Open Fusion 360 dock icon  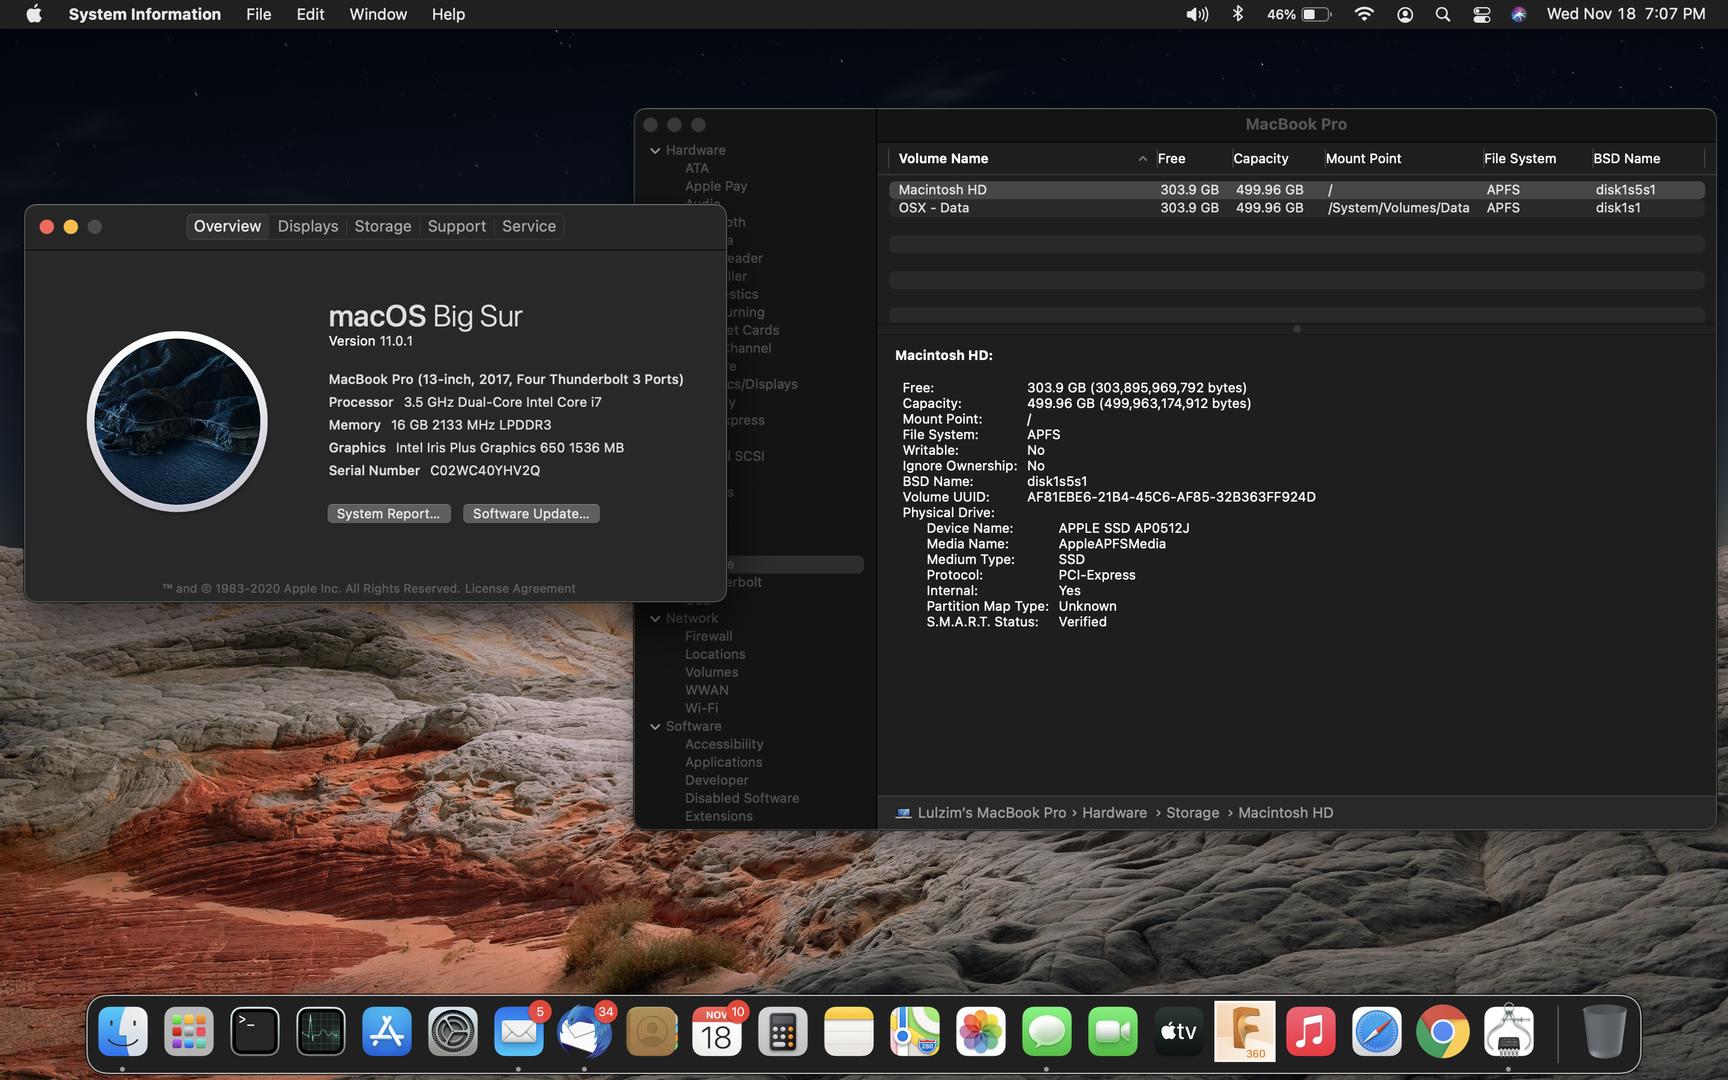[1245, 1031]
